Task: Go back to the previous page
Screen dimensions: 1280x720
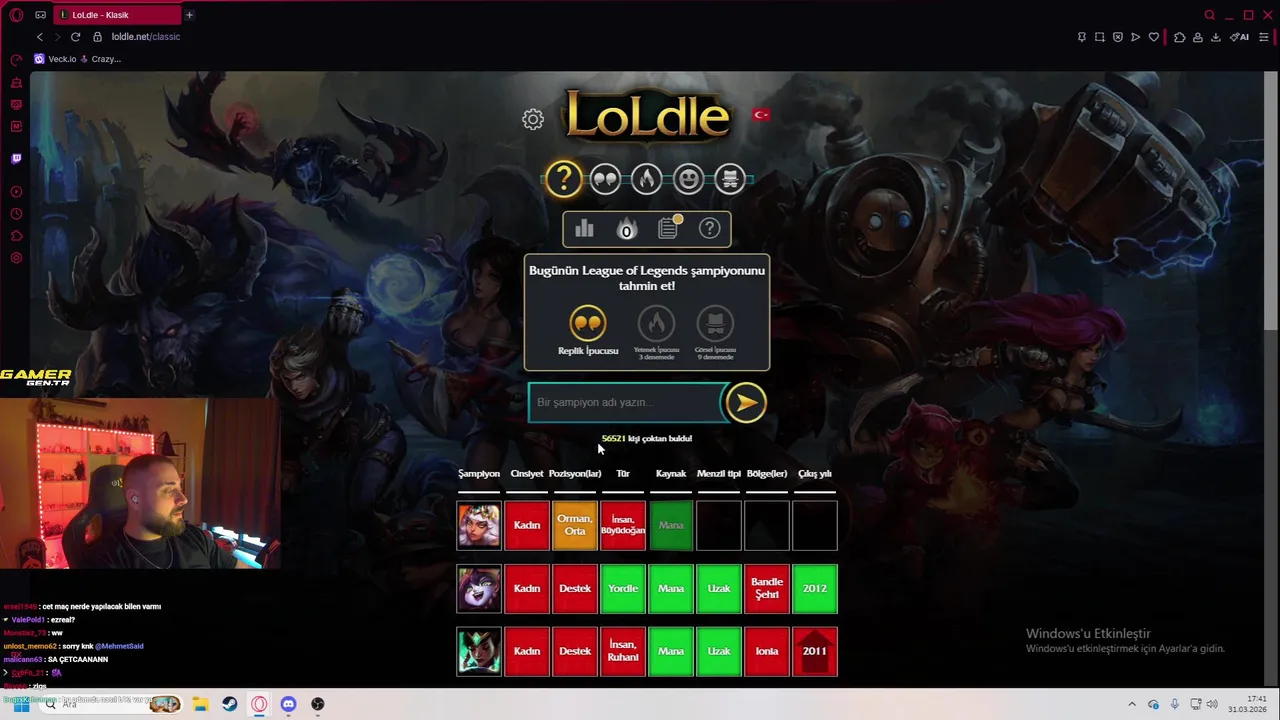Action: (x=40, y=37)
